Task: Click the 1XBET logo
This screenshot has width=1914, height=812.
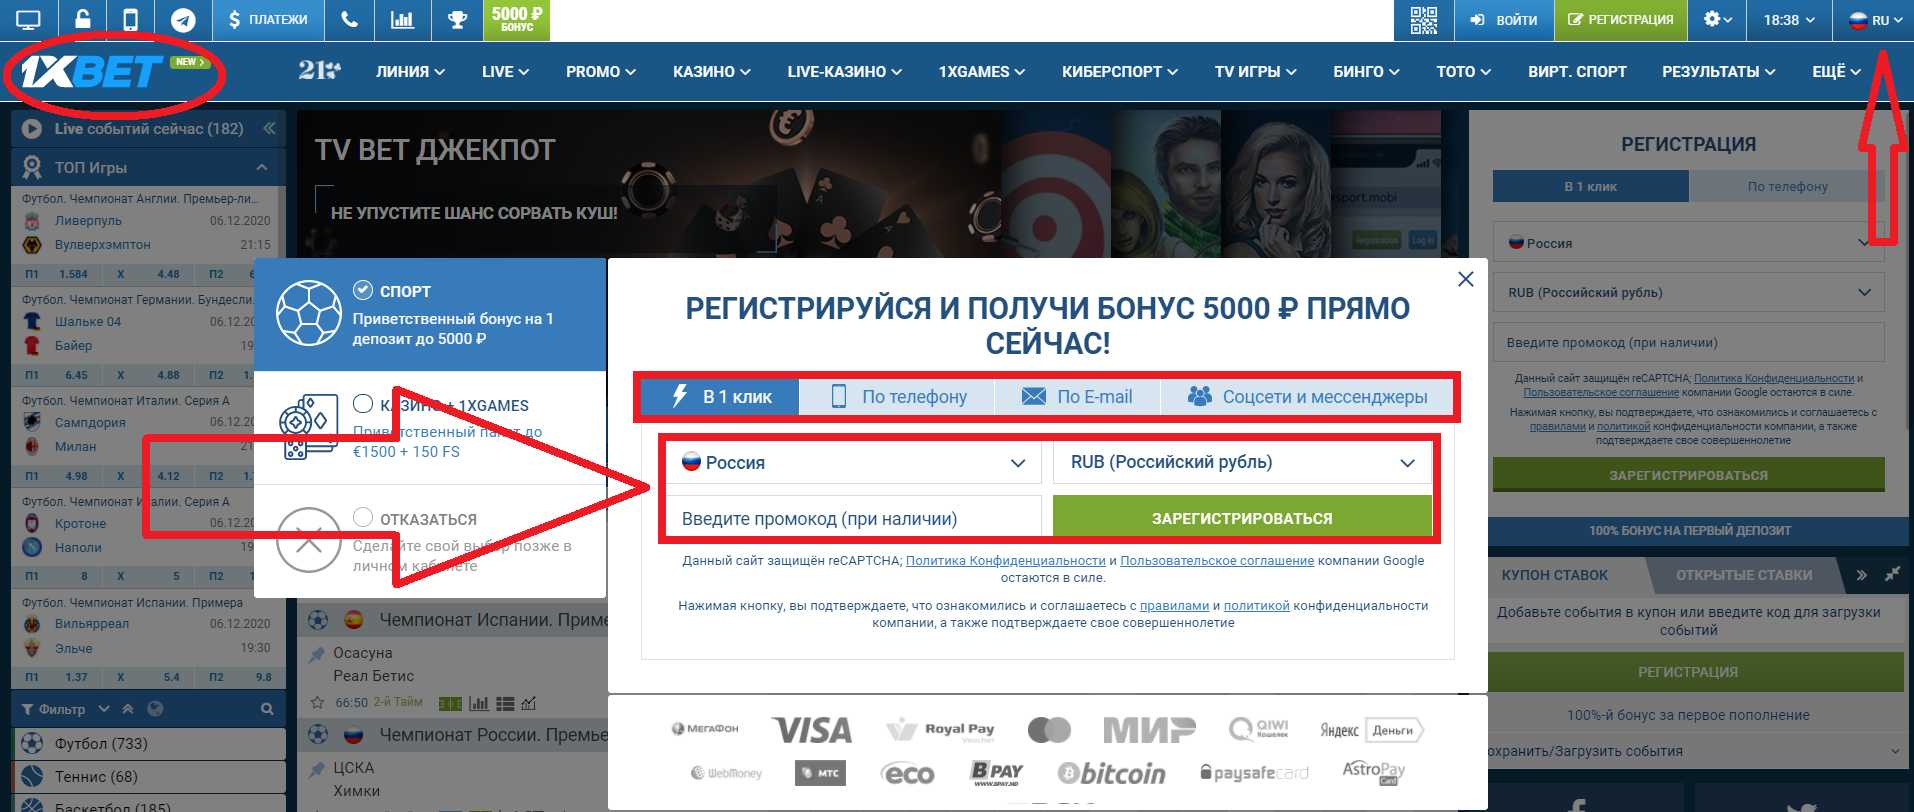Action: 92,71
